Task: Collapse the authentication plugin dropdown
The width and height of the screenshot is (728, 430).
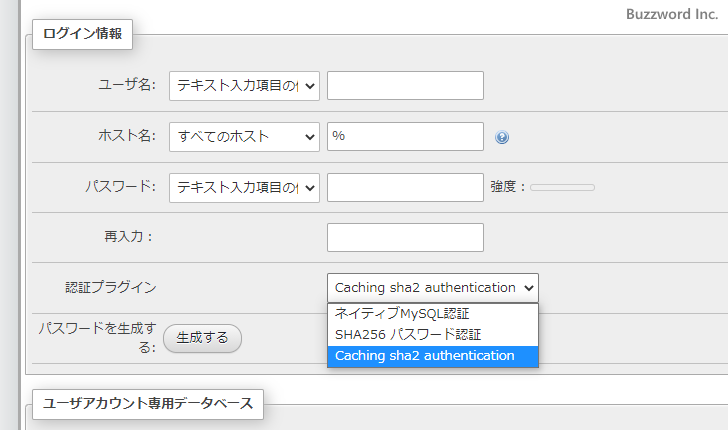Action: pyautogui.click(x=433, y=288)
